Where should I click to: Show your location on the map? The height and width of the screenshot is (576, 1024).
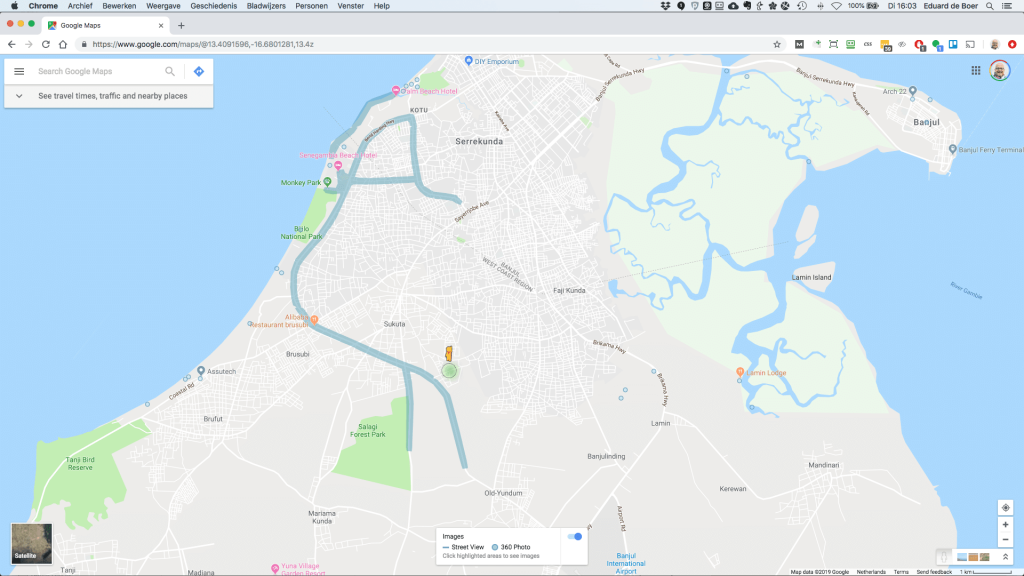click(1005, 508)
